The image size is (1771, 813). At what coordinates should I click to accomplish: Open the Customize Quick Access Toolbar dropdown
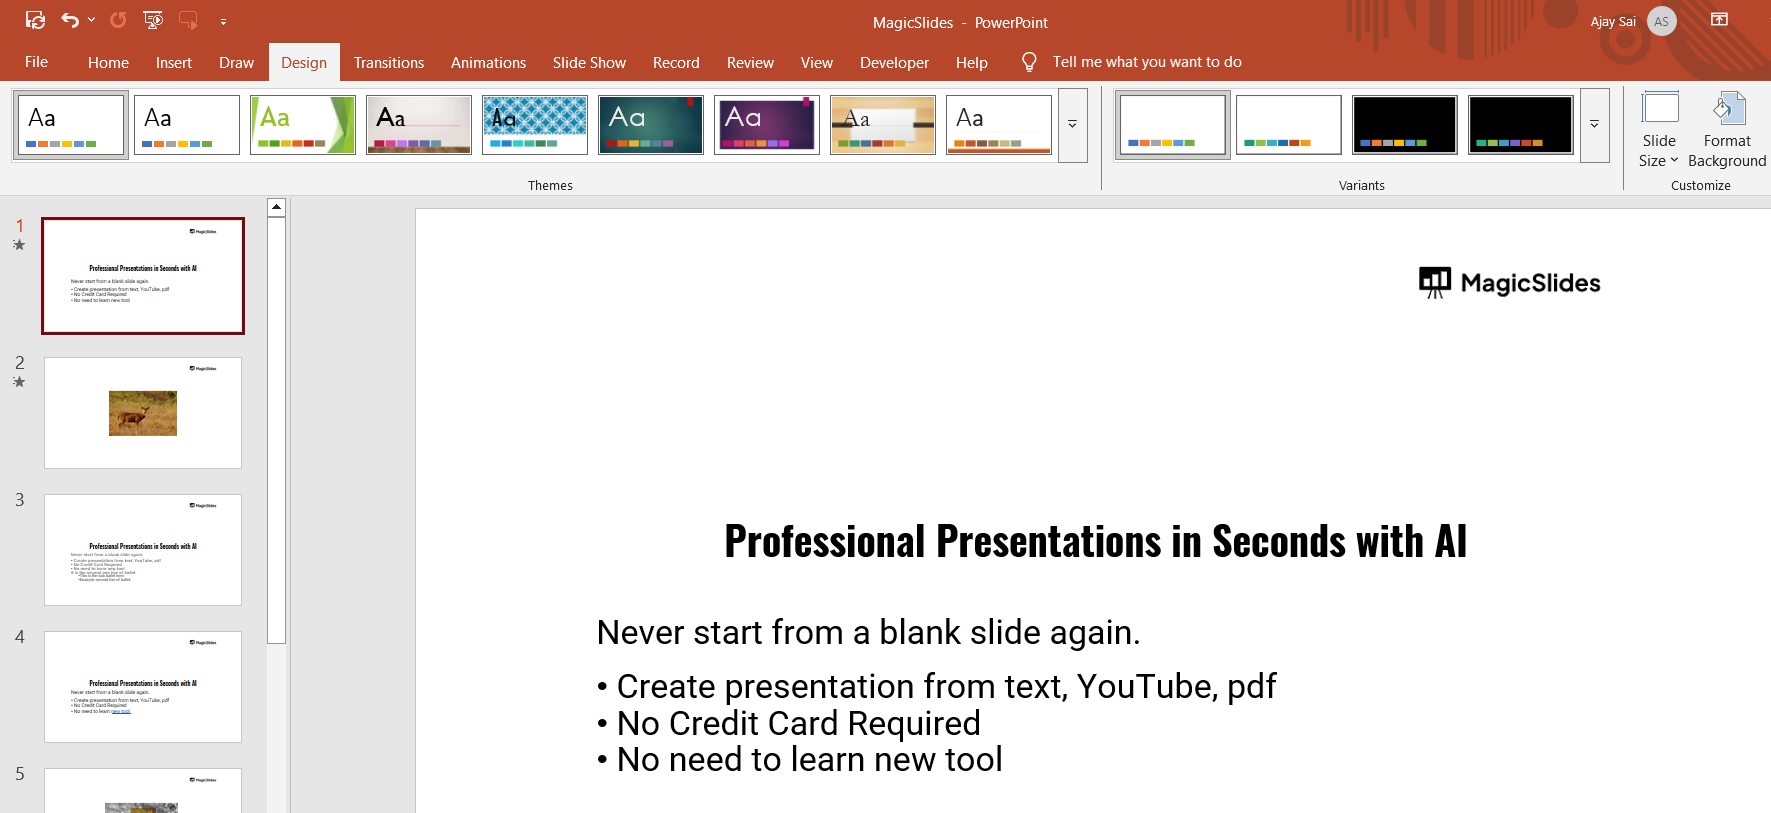223,21
